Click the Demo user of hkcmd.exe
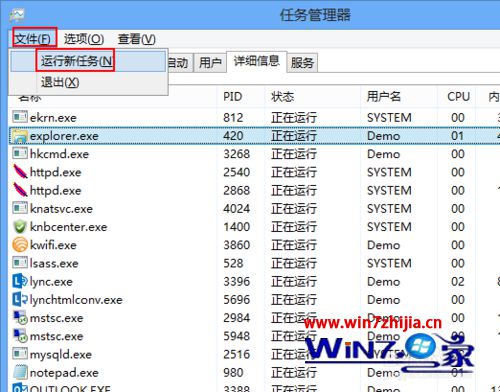 coord(383,154)
